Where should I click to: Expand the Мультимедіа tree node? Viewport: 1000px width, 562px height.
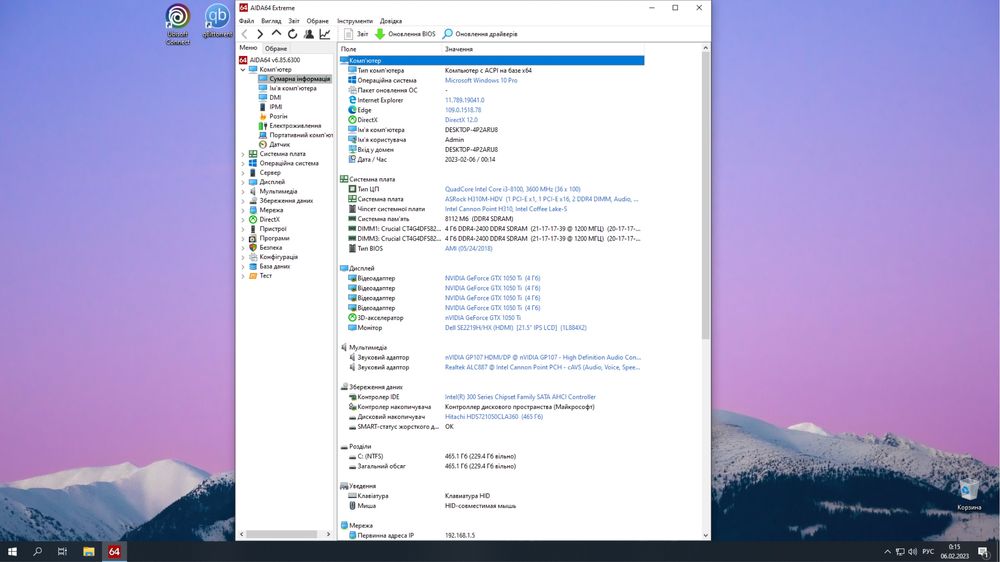tap(242, 191)
